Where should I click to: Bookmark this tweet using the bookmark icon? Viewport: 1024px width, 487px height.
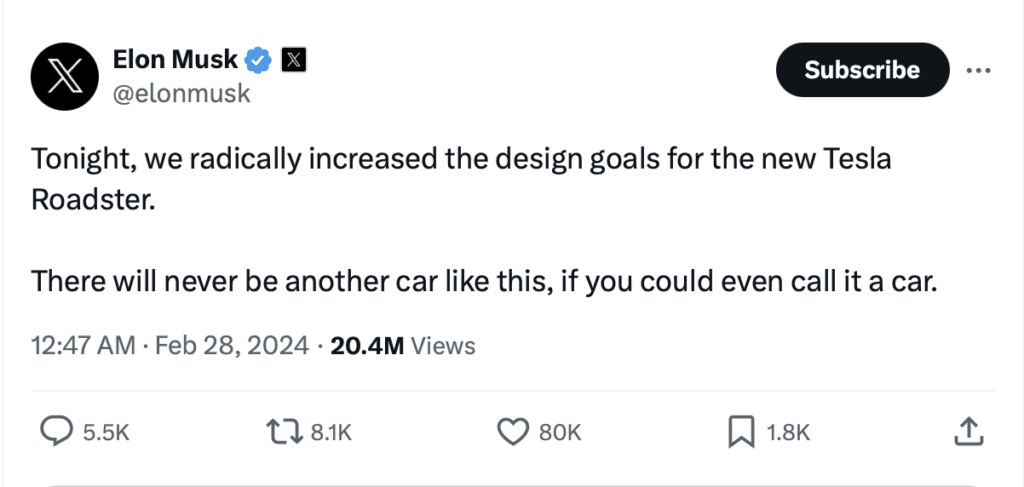click(x=741, y=431)
